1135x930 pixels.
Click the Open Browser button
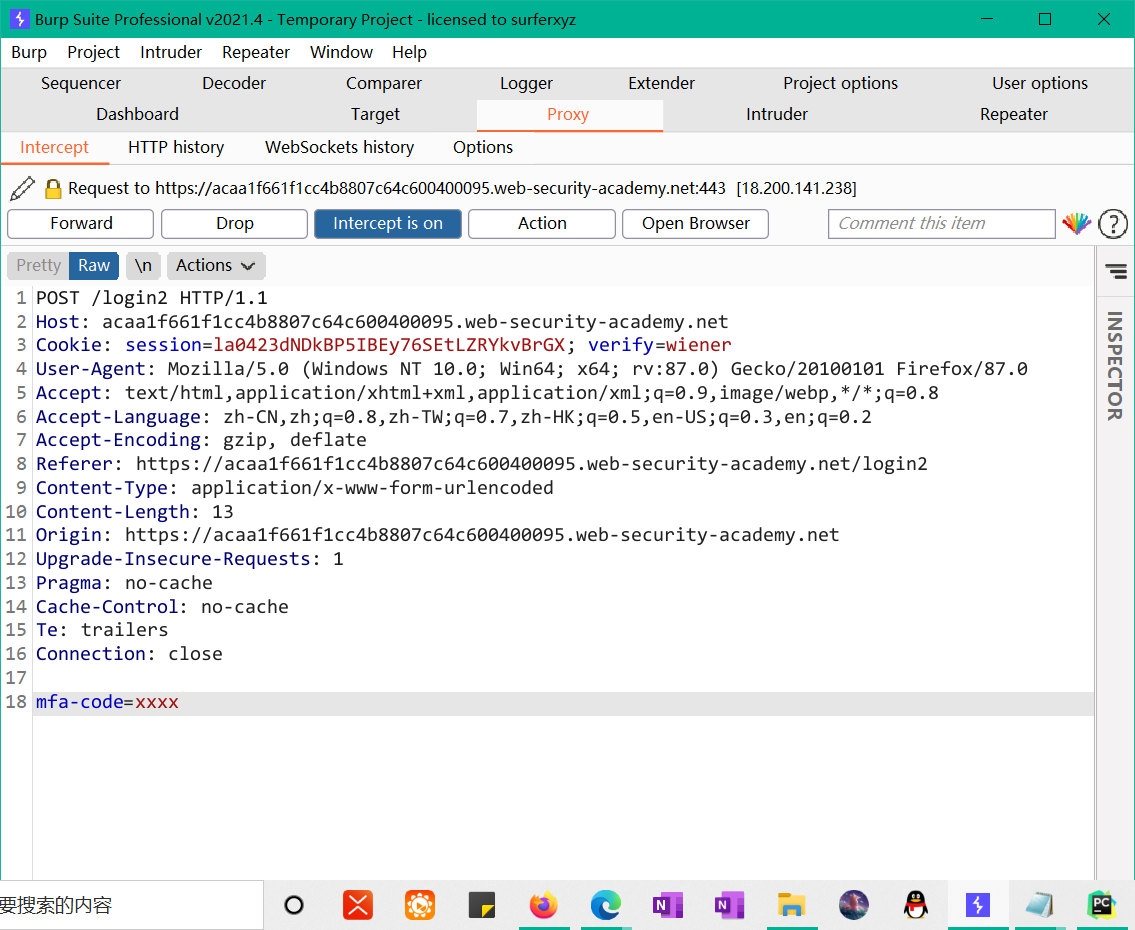(x=696, y=224)
